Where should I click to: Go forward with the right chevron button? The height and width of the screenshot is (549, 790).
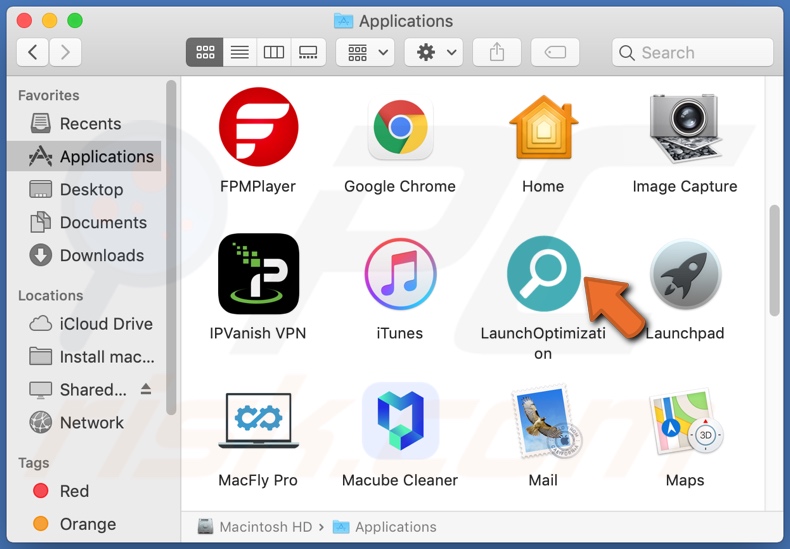click(x=65, y=52)
